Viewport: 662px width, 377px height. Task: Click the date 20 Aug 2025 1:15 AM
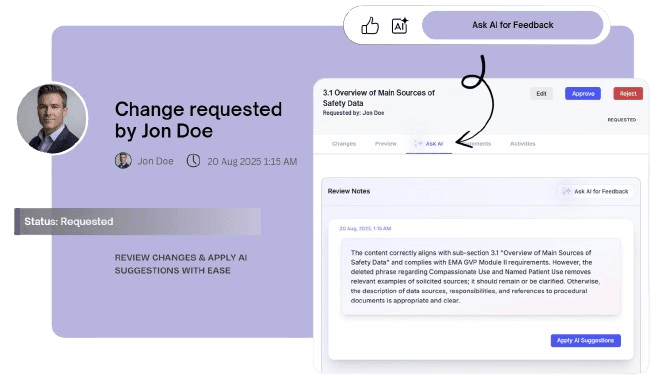tap(252, 161)
